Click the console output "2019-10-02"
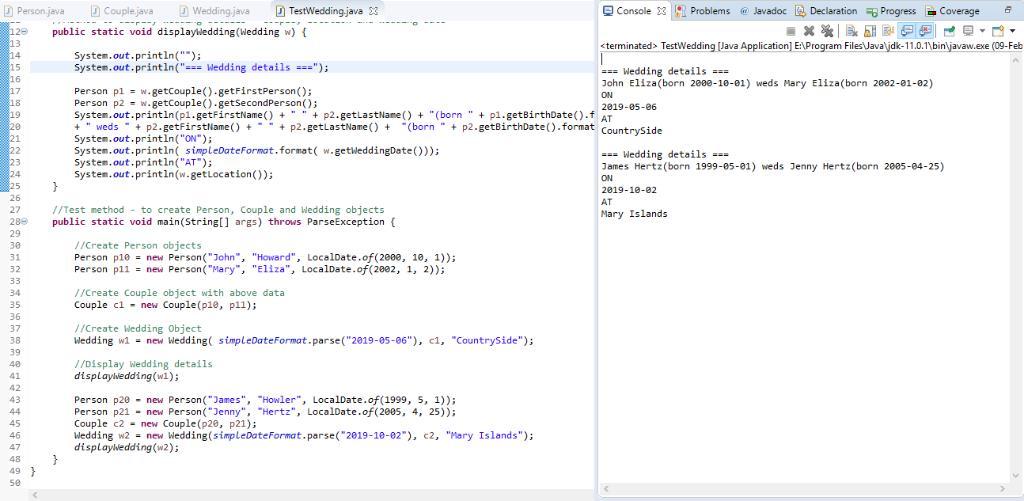 coord(629,190)
